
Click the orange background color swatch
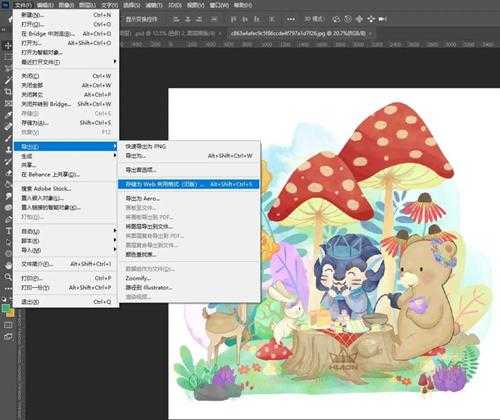[11, 313]
